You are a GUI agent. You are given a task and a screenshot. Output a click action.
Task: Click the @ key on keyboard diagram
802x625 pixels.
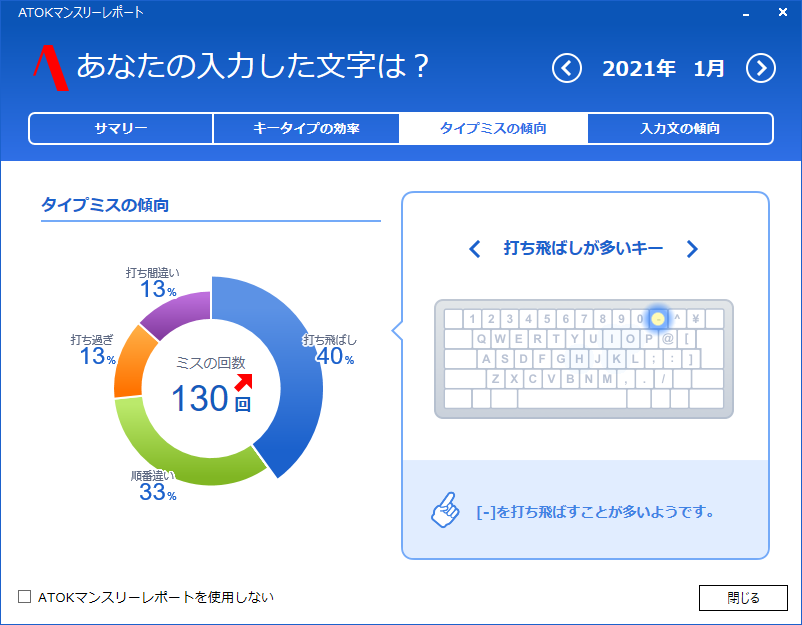point(667,339)
